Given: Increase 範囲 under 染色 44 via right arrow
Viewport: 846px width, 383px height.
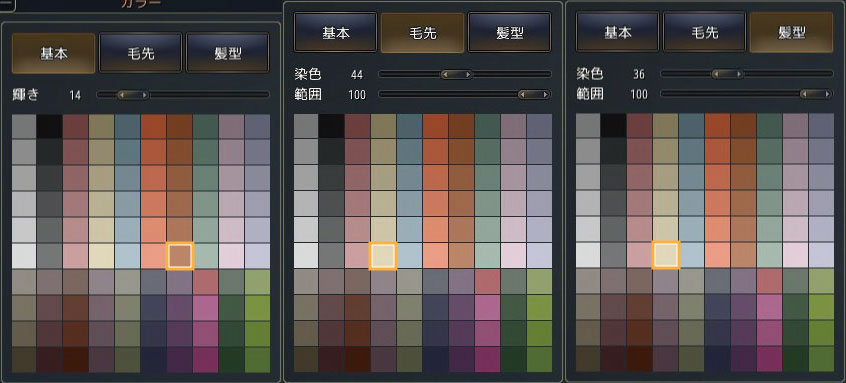Looking at the screenshot, I should pos(545,94).
